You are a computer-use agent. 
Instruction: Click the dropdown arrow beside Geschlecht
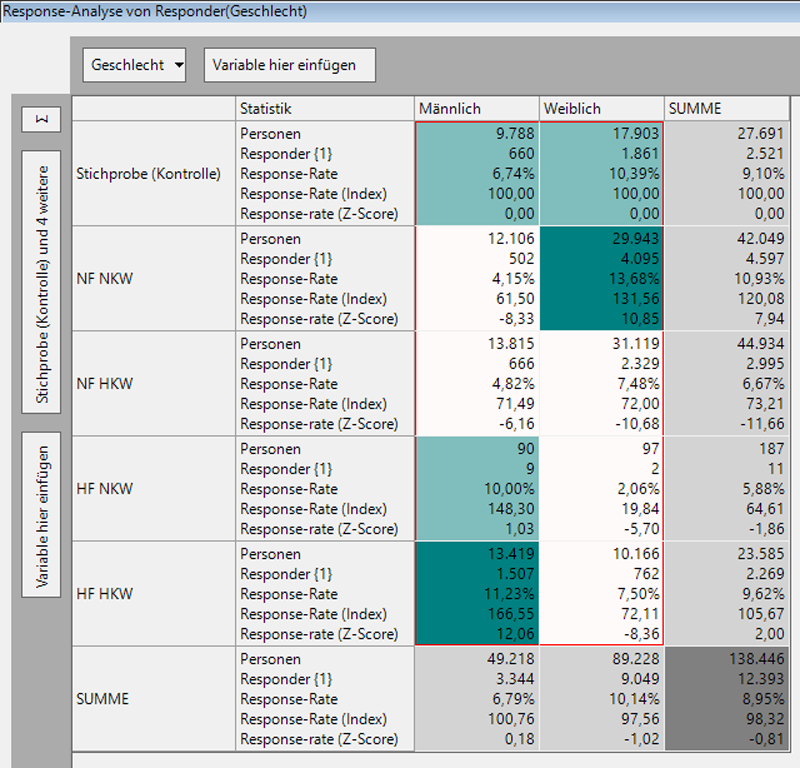tap(178, 64)
